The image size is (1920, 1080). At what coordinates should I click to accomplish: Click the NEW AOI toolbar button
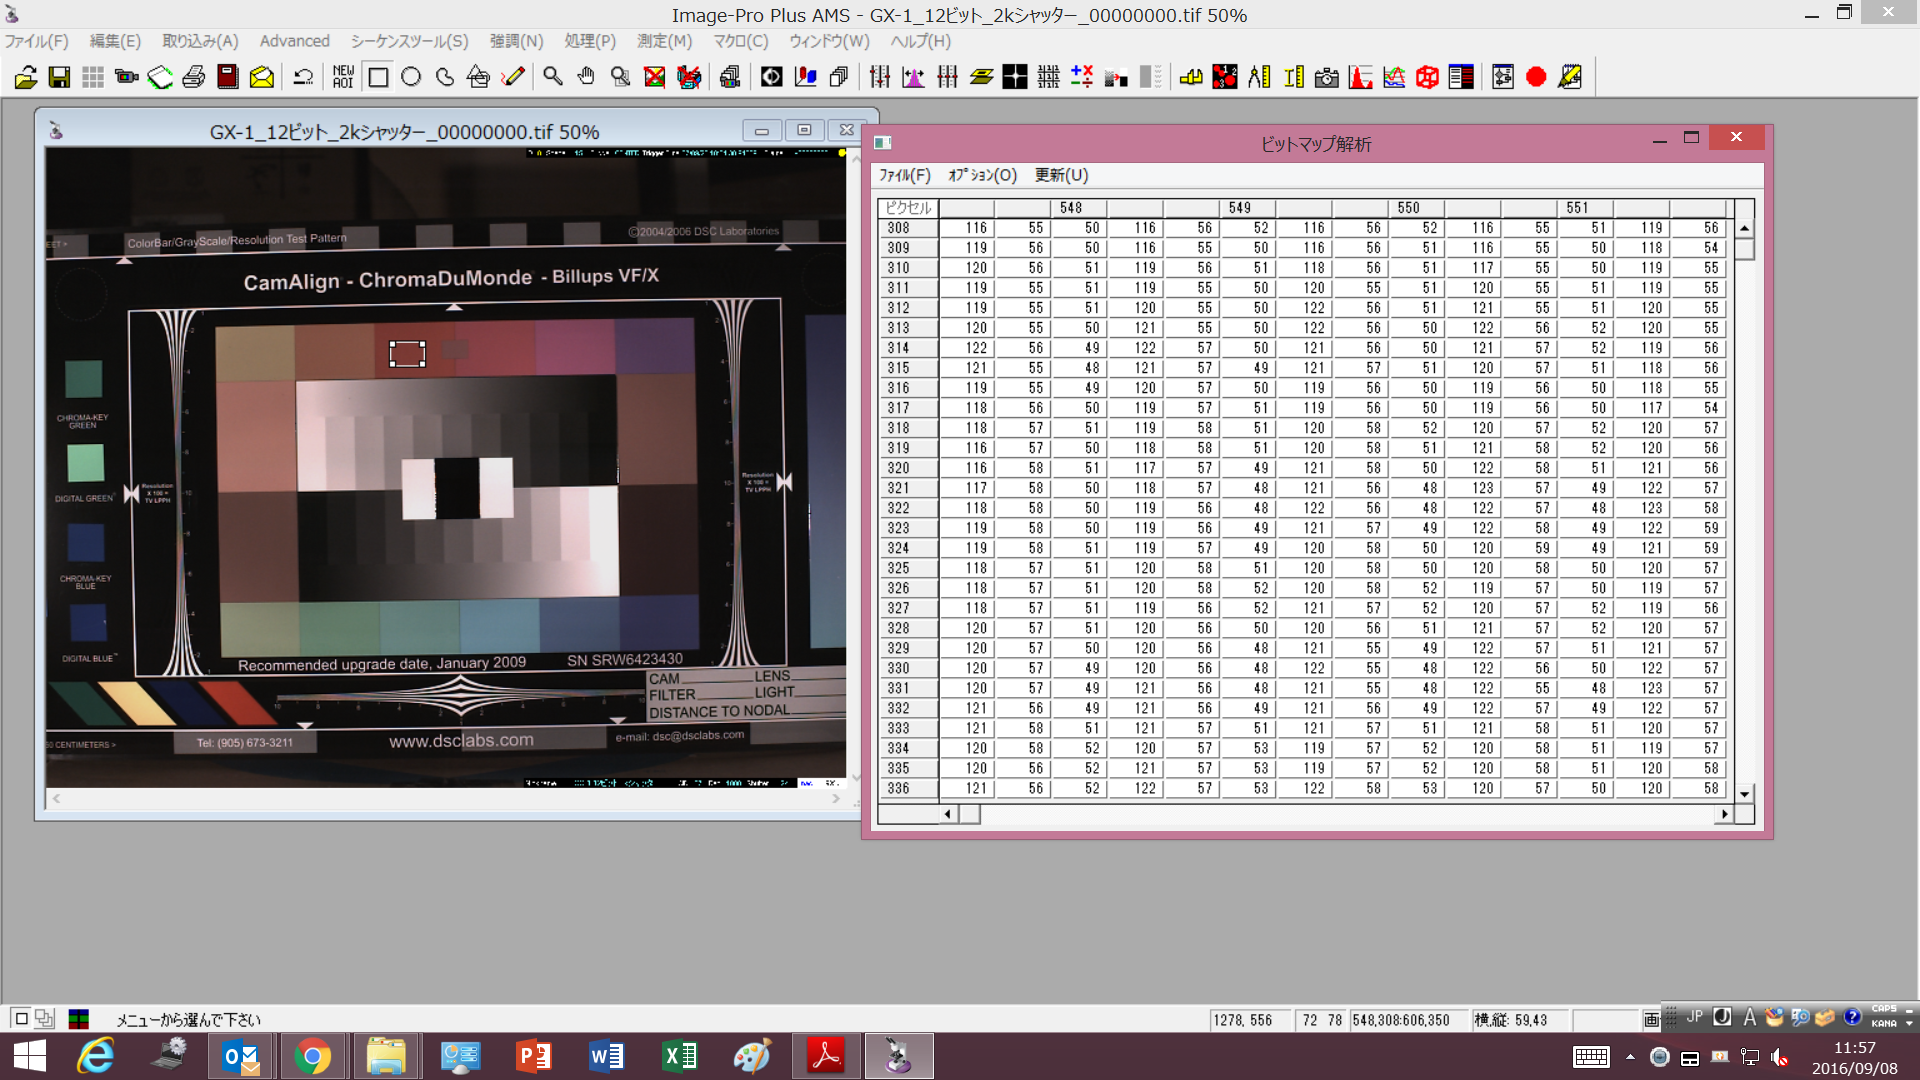343,77
